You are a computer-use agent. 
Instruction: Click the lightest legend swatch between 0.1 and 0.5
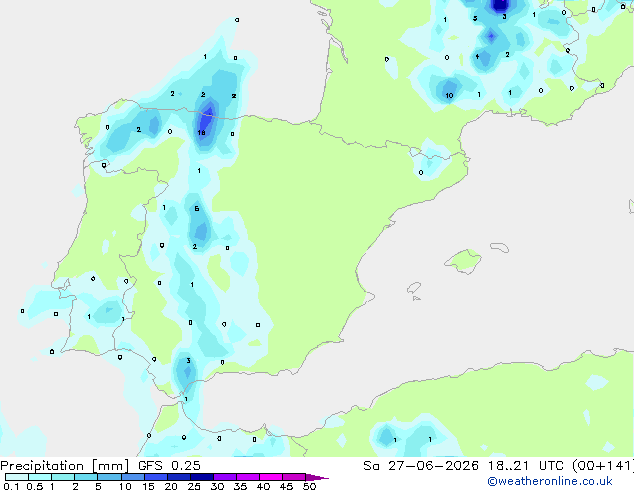(x=17, y=477)
